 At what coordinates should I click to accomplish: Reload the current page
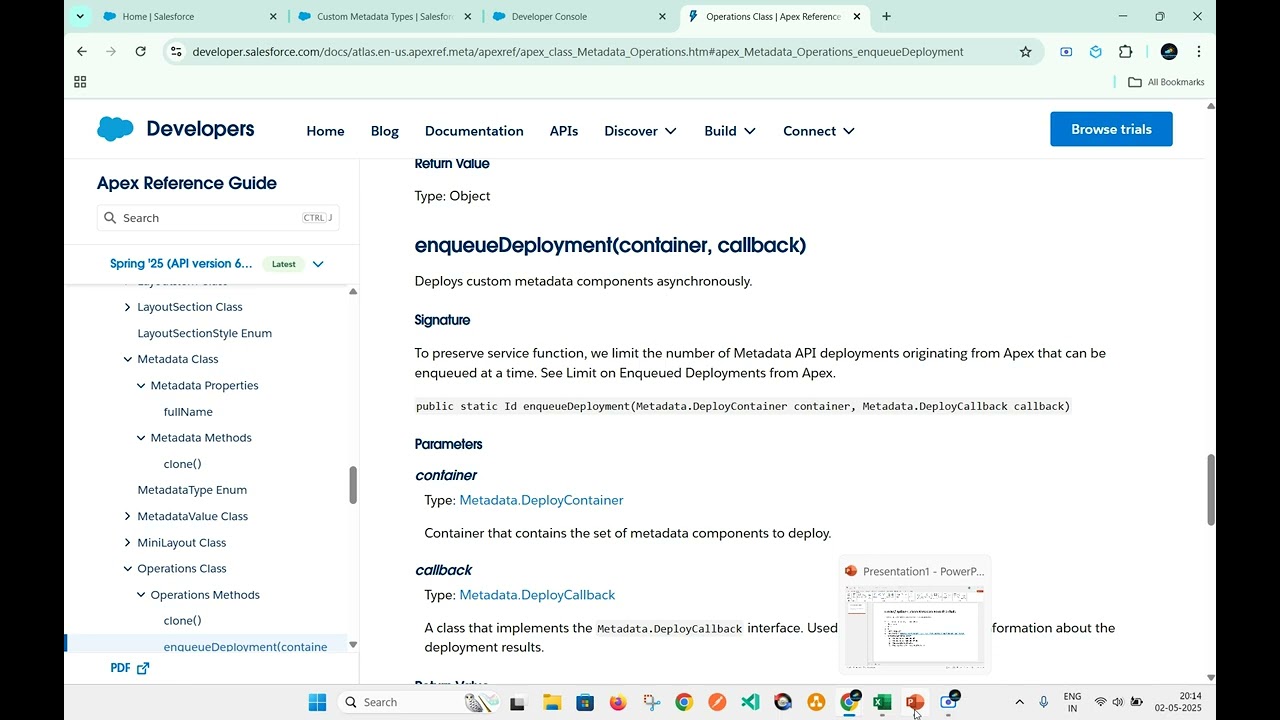[x=141, y=51]
